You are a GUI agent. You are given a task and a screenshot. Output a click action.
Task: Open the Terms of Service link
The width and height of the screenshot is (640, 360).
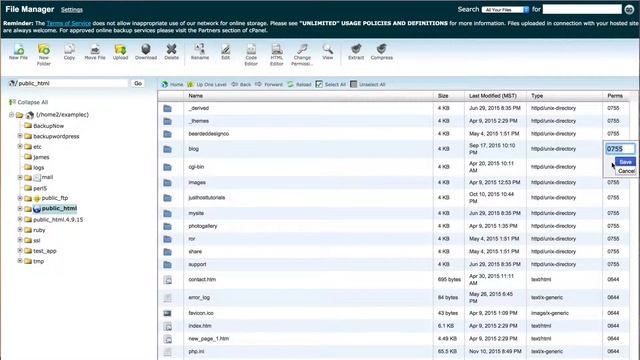(69, 23)
